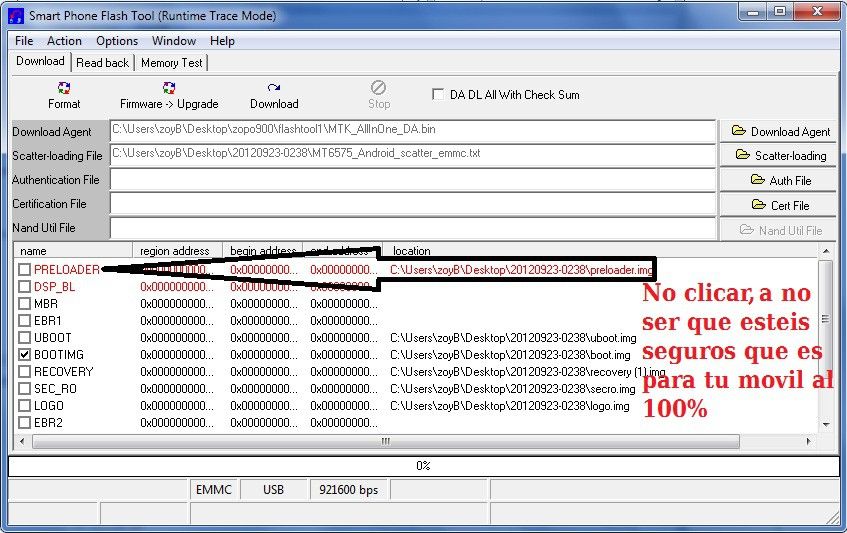Browse for a Download Agent file
The height and width of the screenshot is (533, 847).
tap(779, 131)
